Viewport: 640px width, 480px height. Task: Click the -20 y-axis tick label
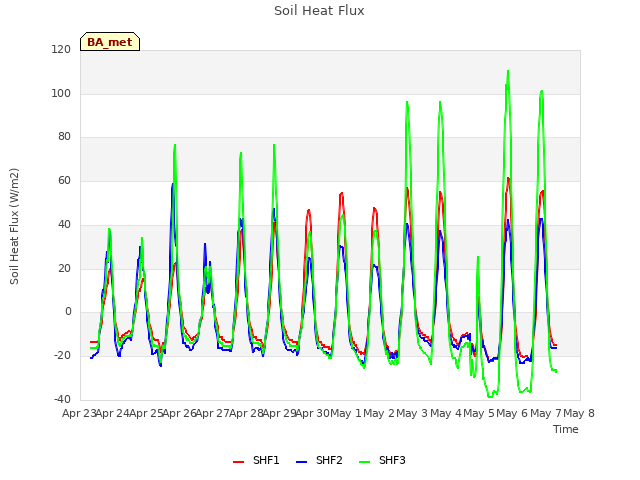coord(62,356)
